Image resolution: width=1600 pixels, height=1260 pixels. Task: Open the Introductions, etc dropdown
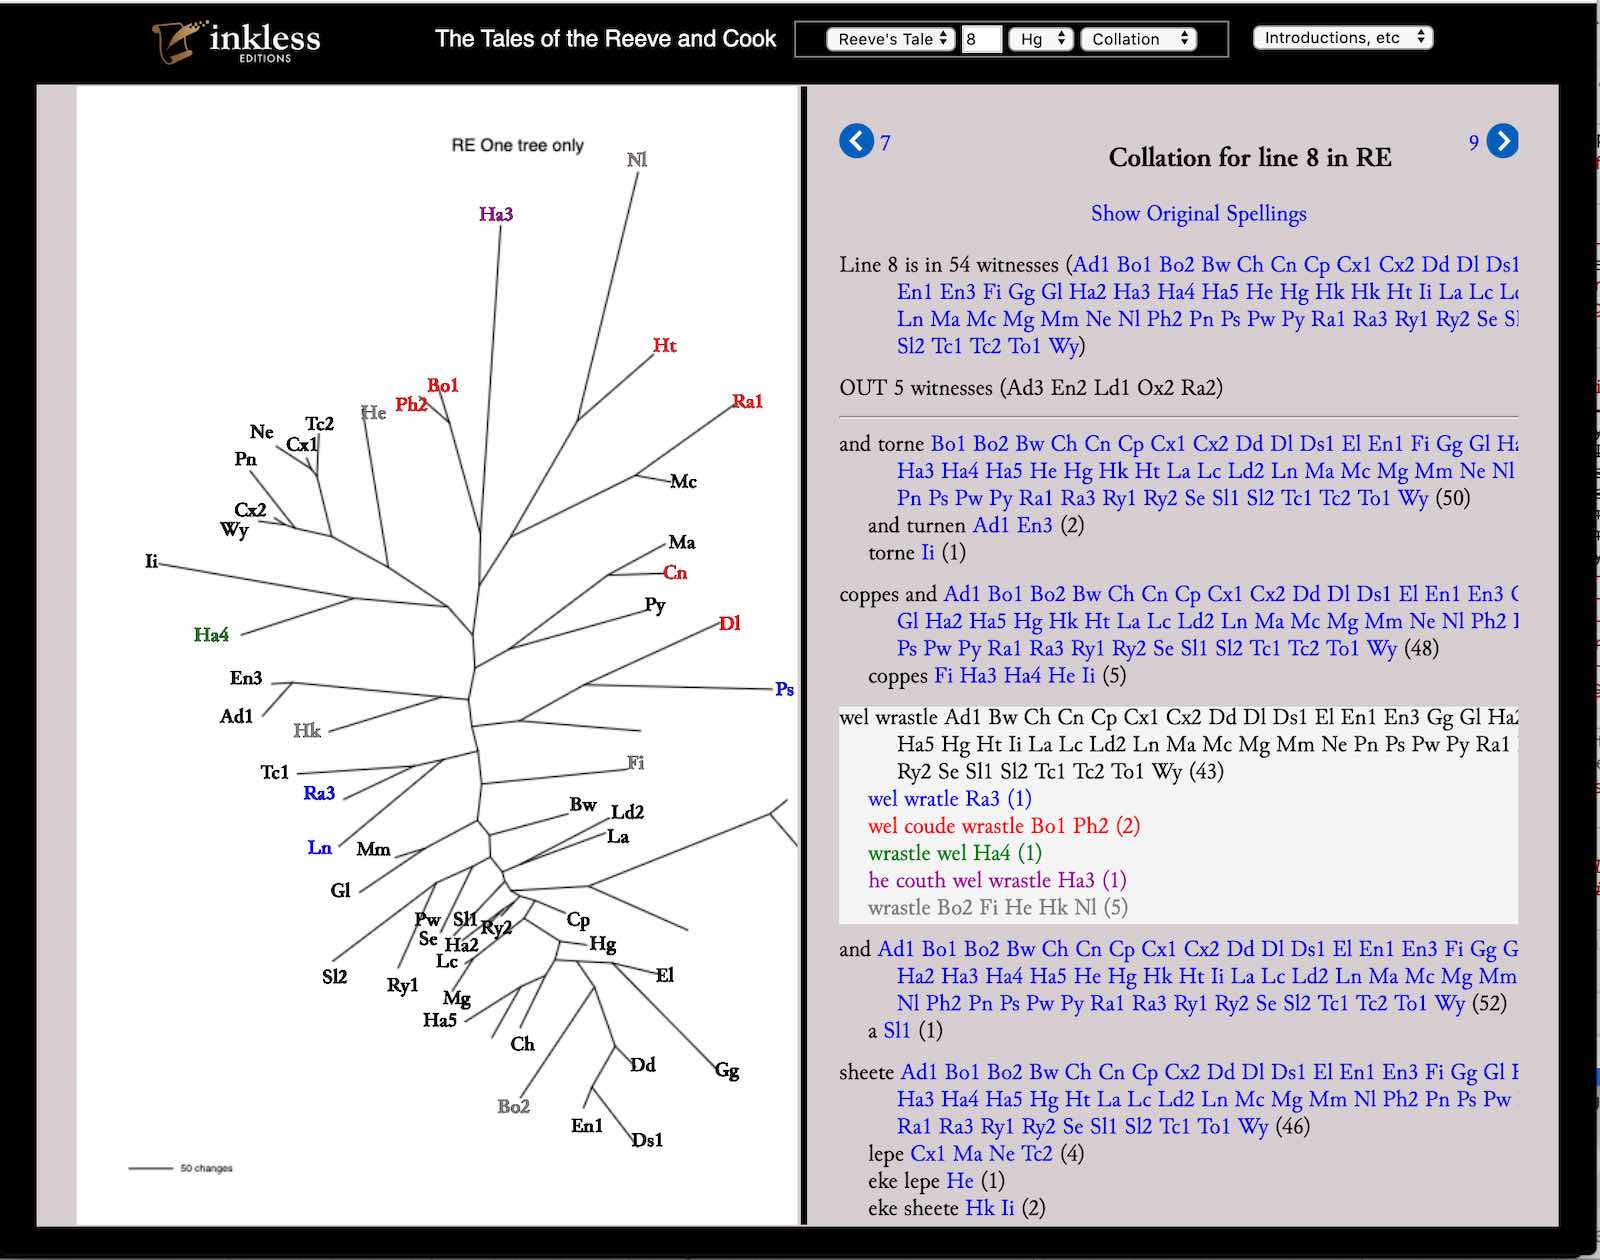1343,38
